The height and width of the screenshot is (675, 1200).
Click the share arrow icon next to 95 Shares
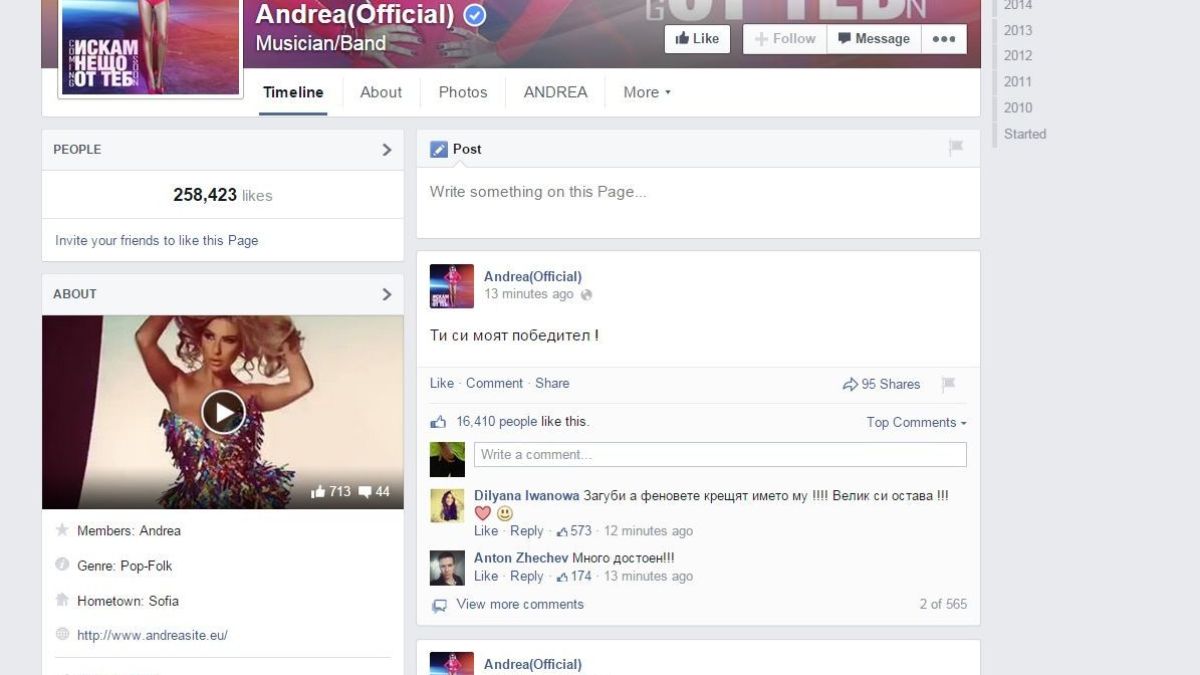(x=850, y=384)
